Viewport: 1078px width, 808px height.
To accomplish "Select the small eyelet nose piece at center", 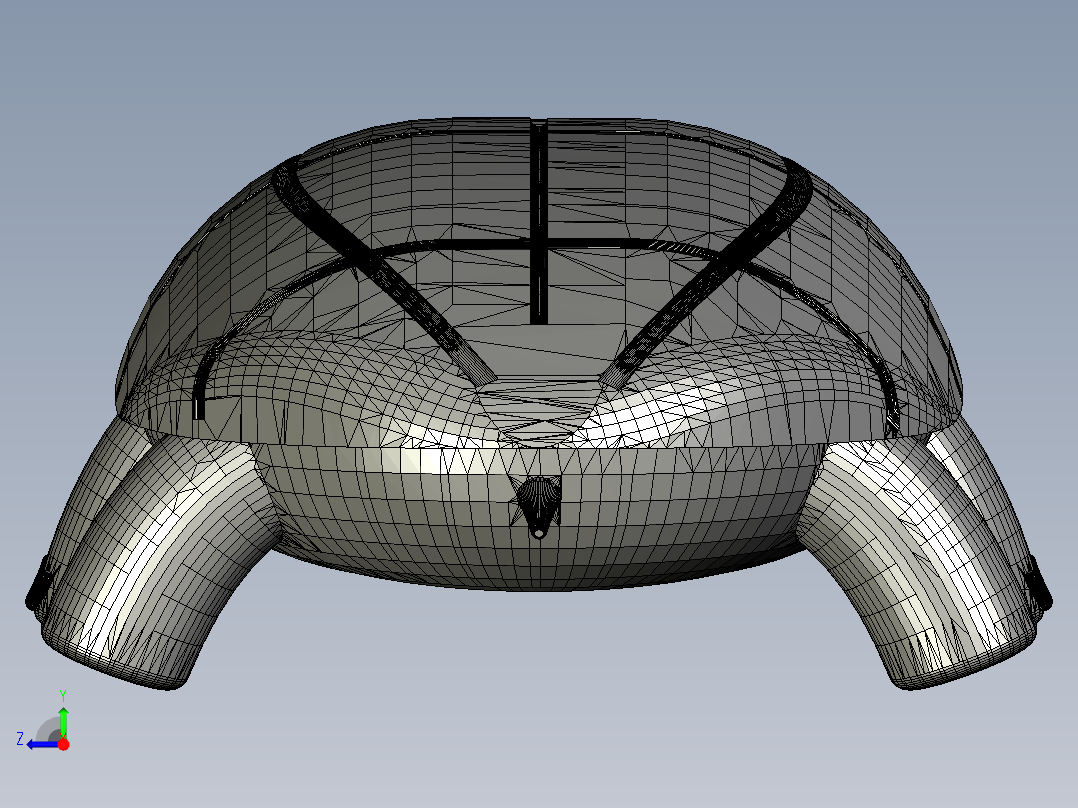I will 538,507.
